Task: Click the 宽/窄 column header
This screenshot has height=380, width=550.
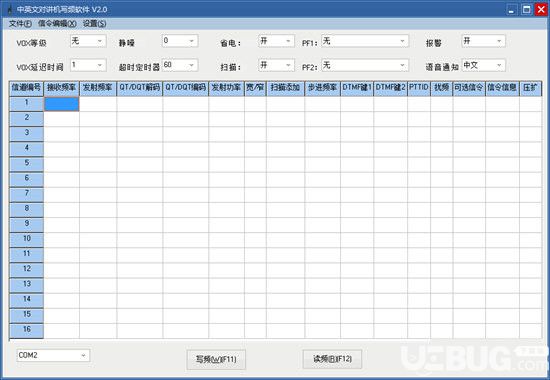Action: (255, 88)
